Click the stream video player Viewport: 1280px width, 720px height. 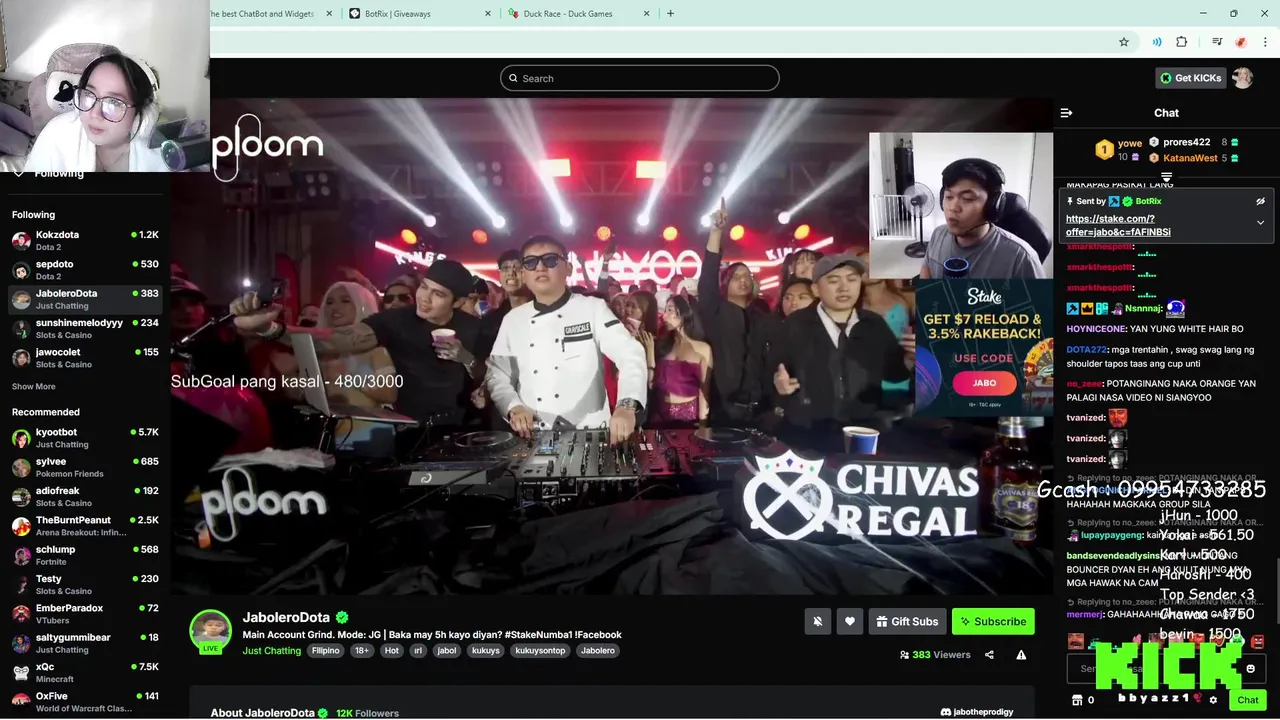tap(611, 346)
